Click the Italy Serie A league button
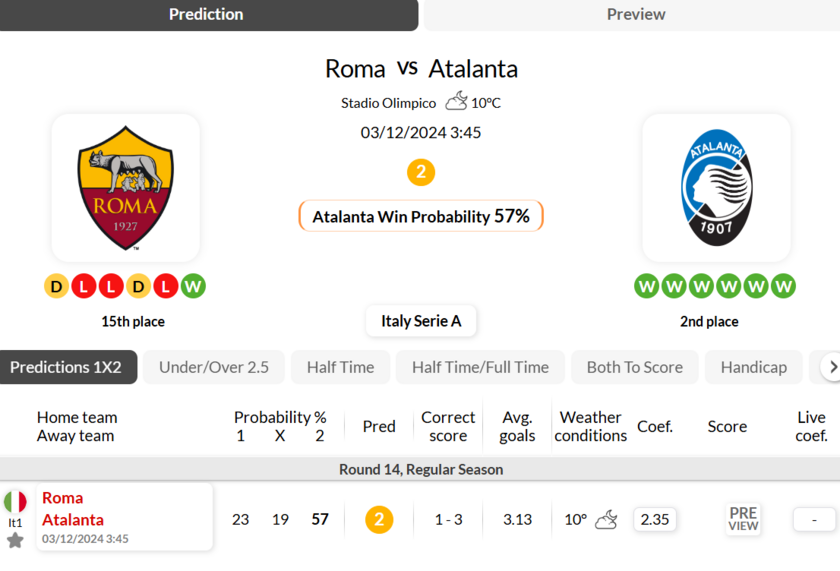The height and width of the screenshot is (571, 840). point(421,321)
